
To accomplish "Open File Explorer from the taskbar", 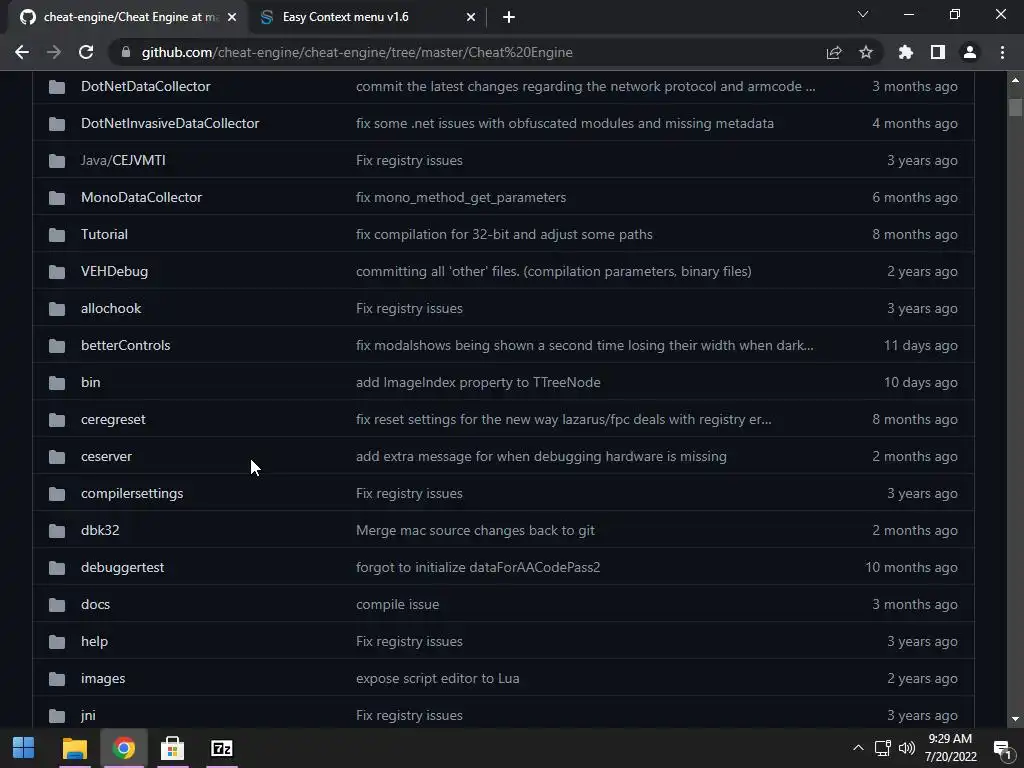I will 74,748.
